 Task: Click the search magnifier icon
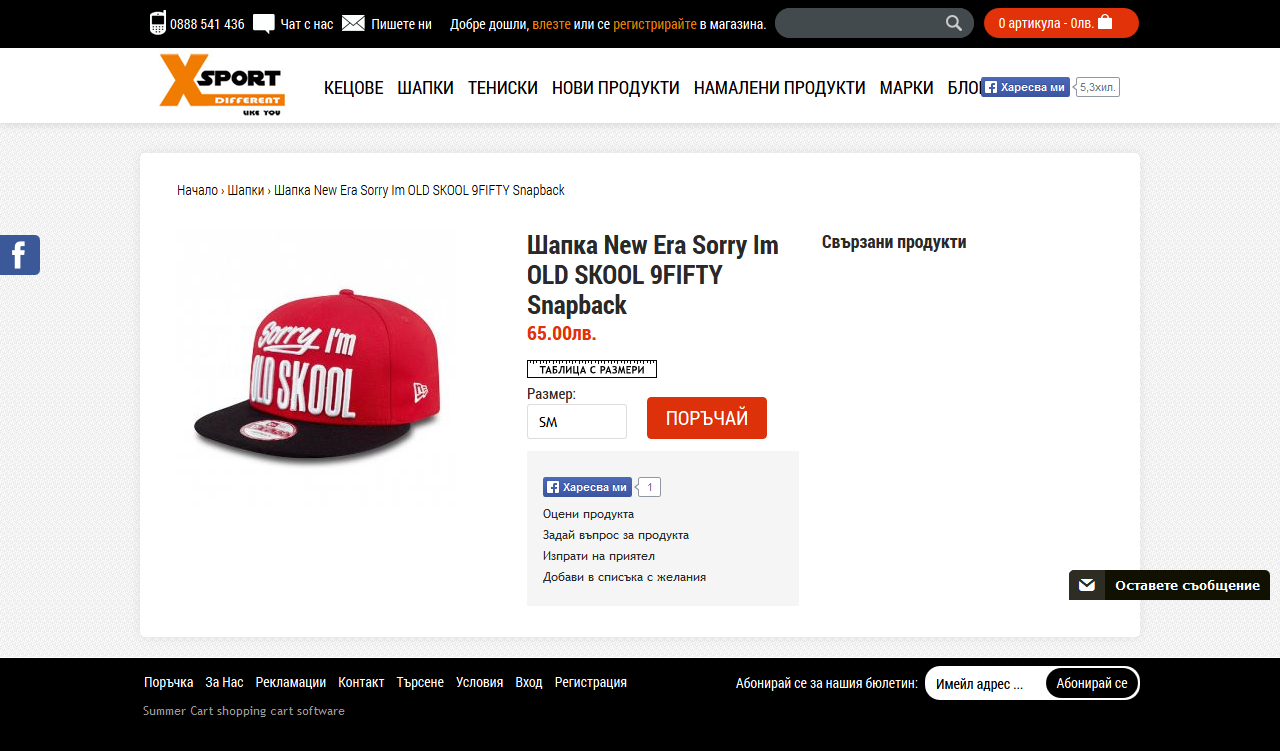coord(954,23)
